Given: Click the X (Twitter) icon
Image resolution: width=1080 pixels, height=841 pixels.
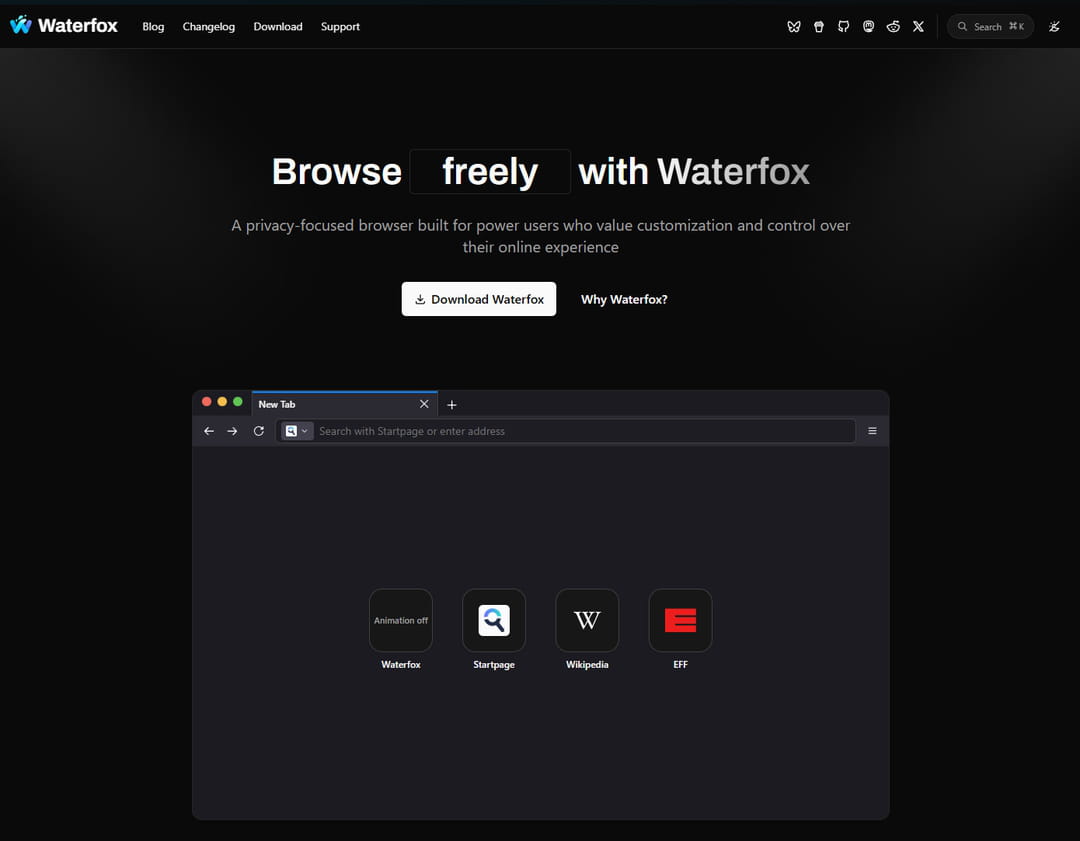Looking at the screenshot, I should click(918, 27).
